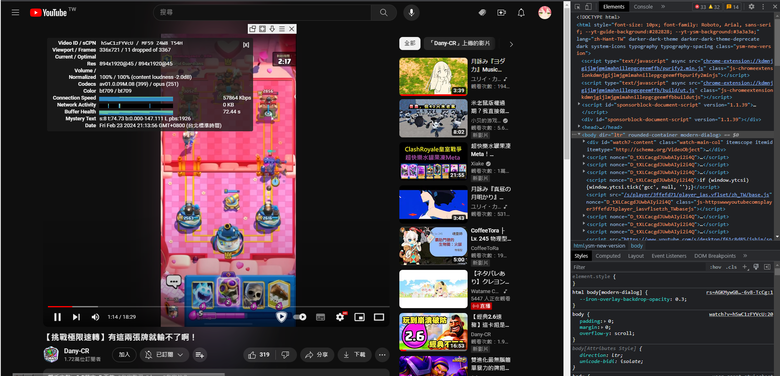Show next filter chips with arrow
The height and width of the screenshot is (376, 780).
tap(511, 44)
